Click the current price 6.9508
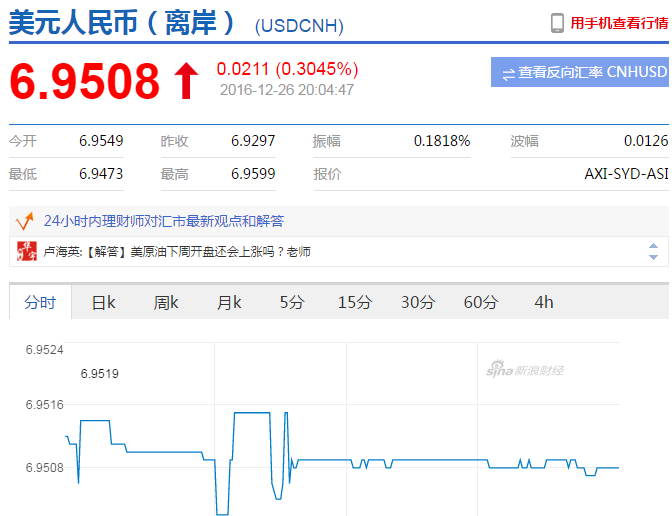The width and height of the screenshot is (672, 516). coord(84,81)
